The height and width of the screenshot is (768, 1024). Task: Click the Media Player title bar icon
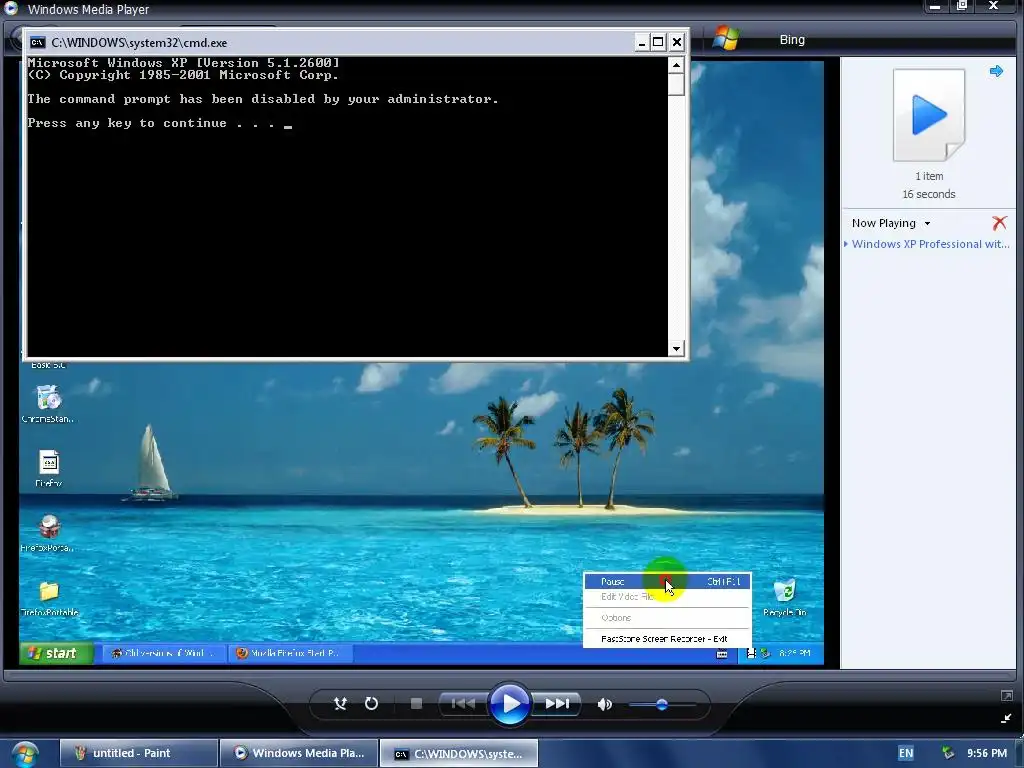tap(10, 9)
